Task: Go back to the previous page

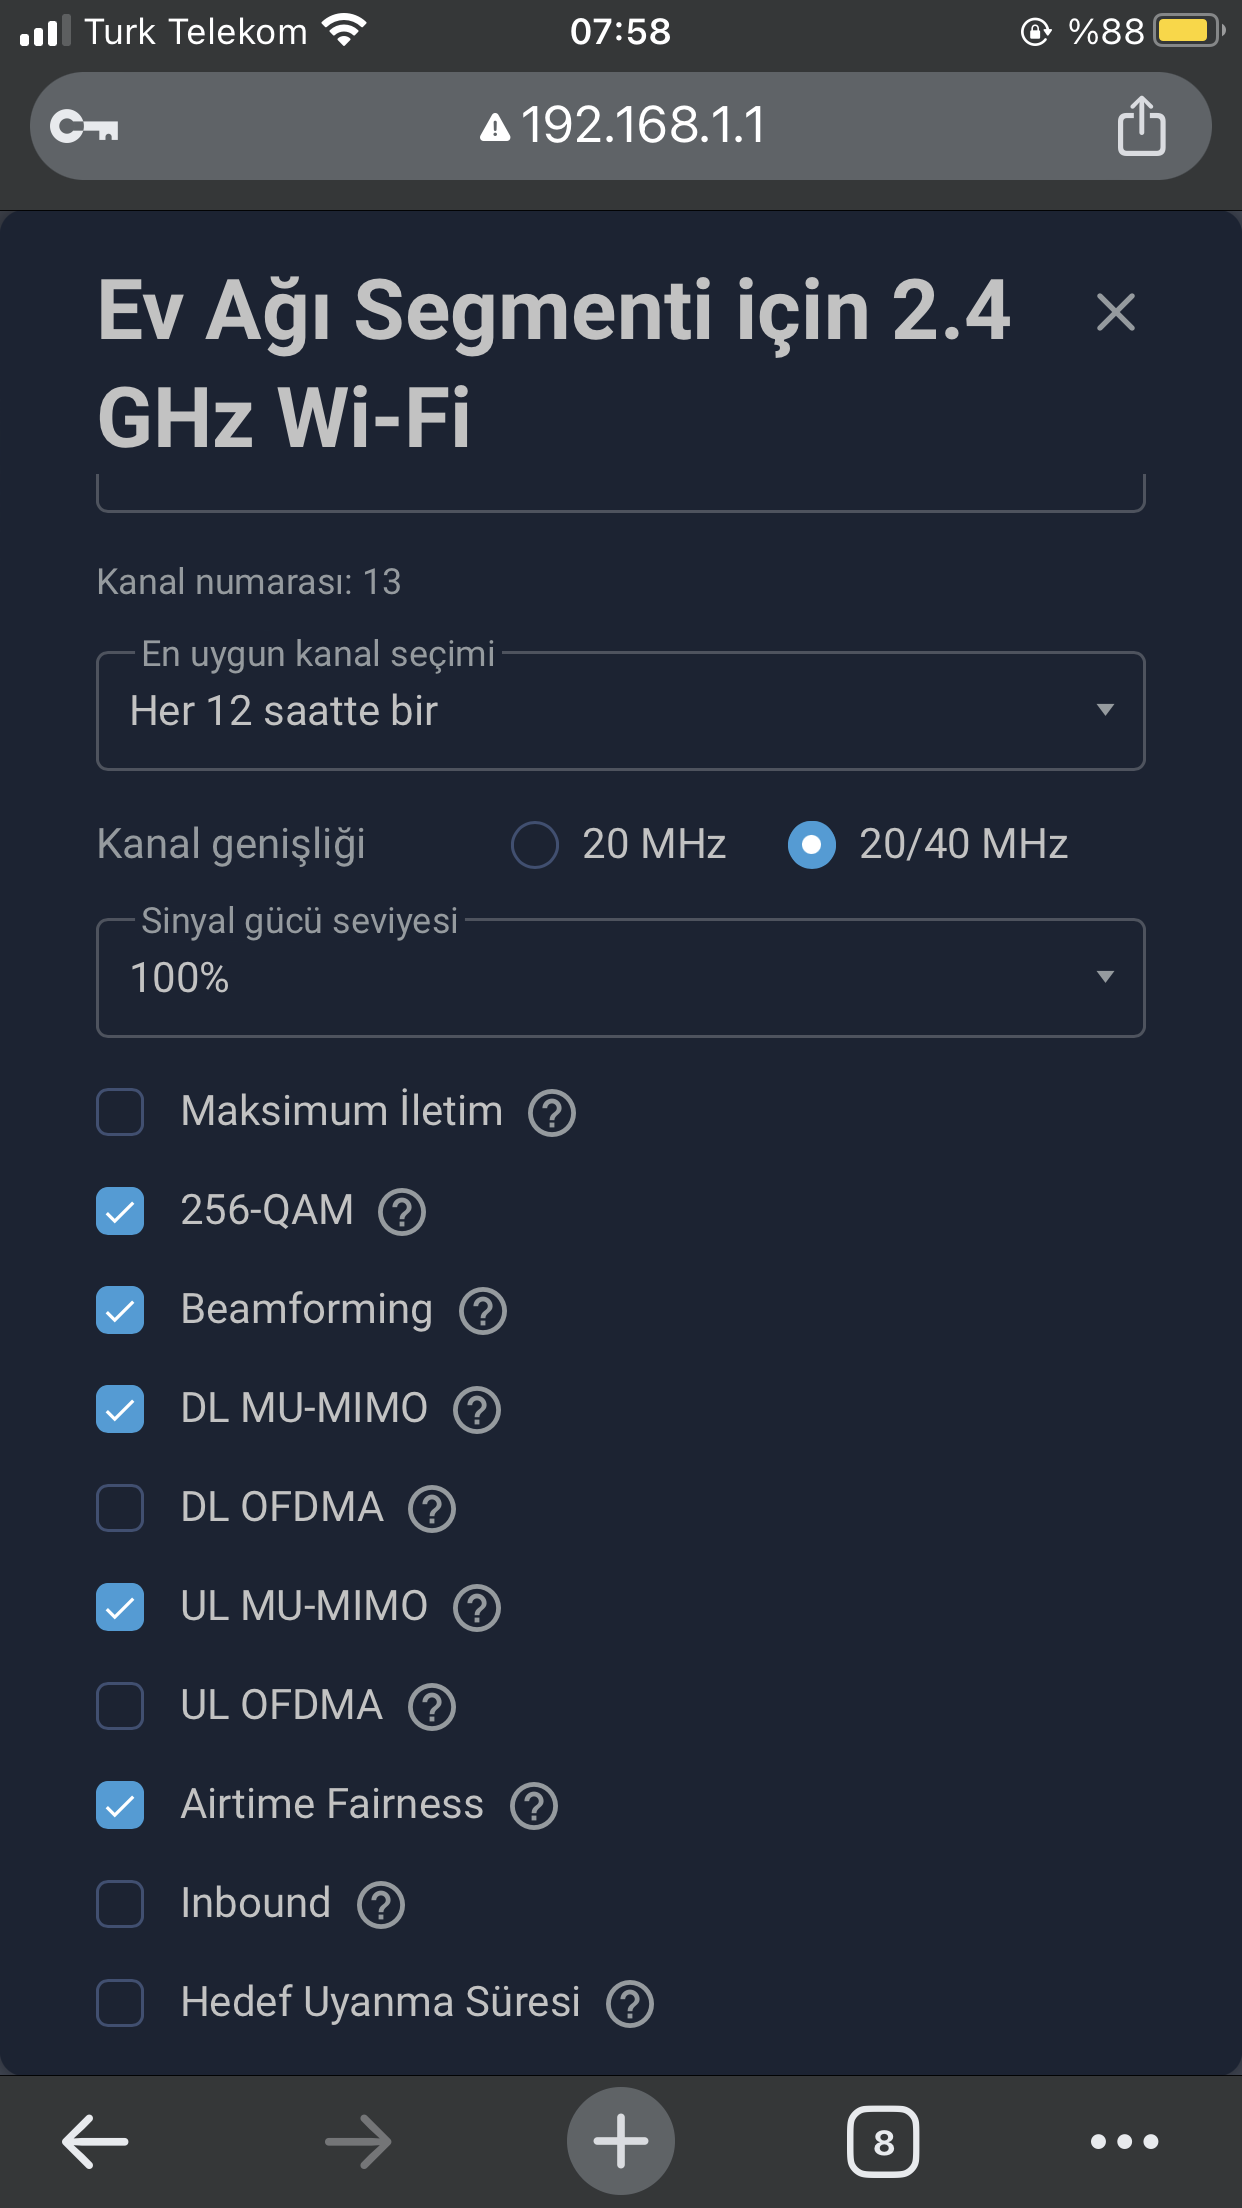Action: [95, 2142]
